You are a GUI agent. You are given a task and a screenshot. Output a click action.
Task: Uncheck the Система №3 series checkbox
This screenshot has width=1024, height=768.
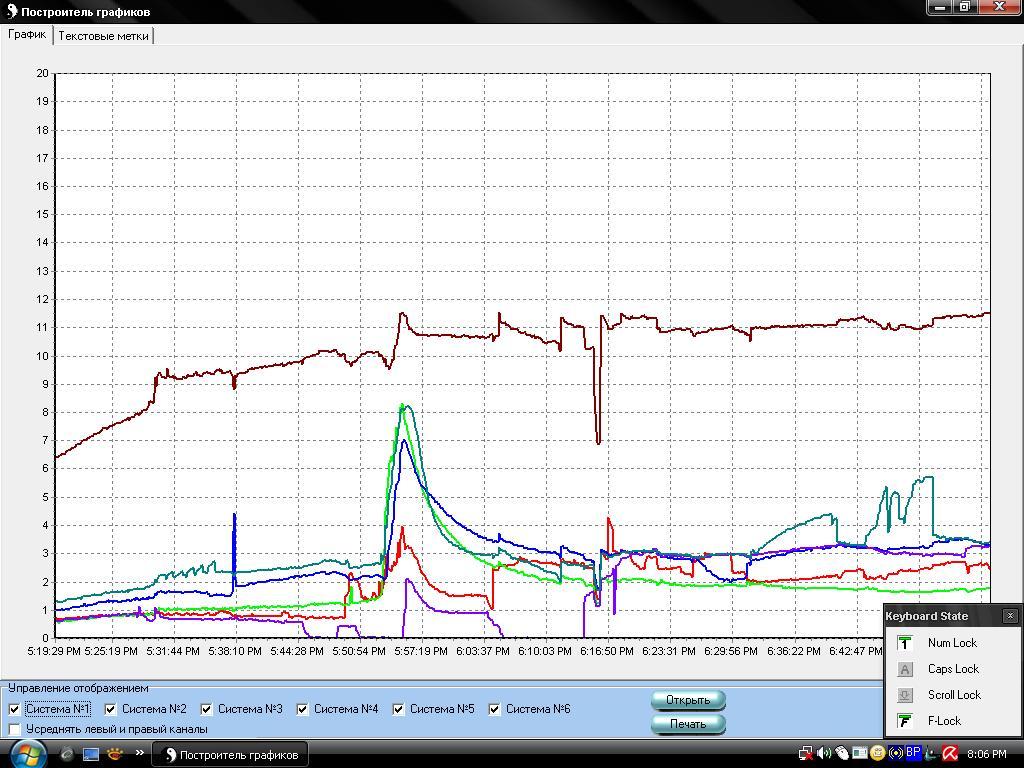click(x=206, y=709)
